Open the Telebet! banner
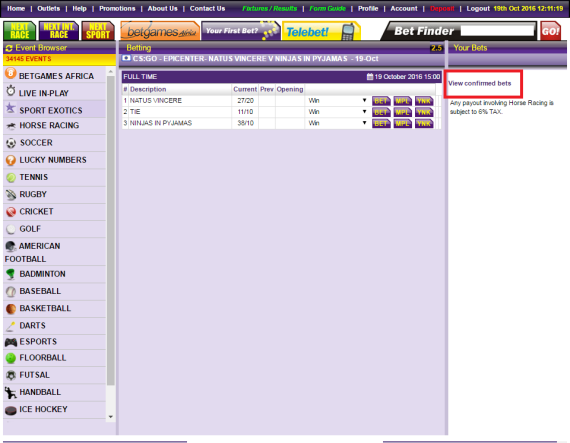Image resolution: width=570 pixels, height=443 pixels. [321, 31]
